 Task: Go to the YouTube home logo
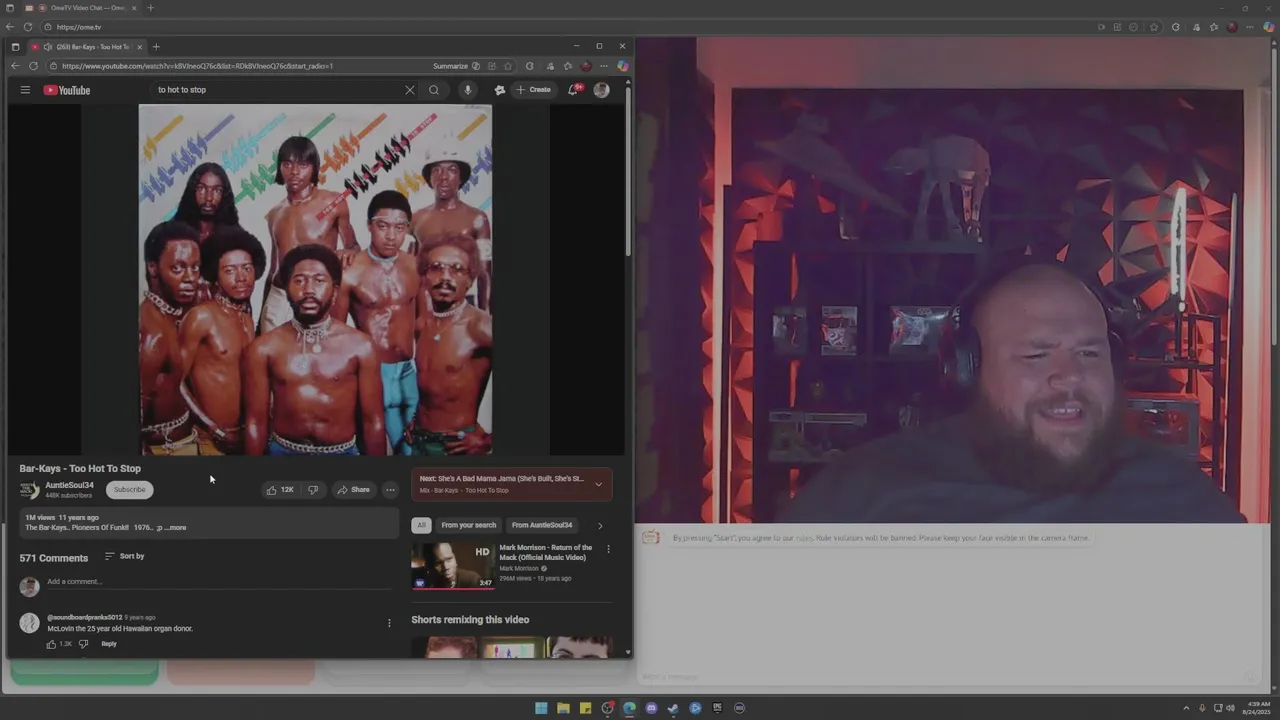(x=67, y=90)
